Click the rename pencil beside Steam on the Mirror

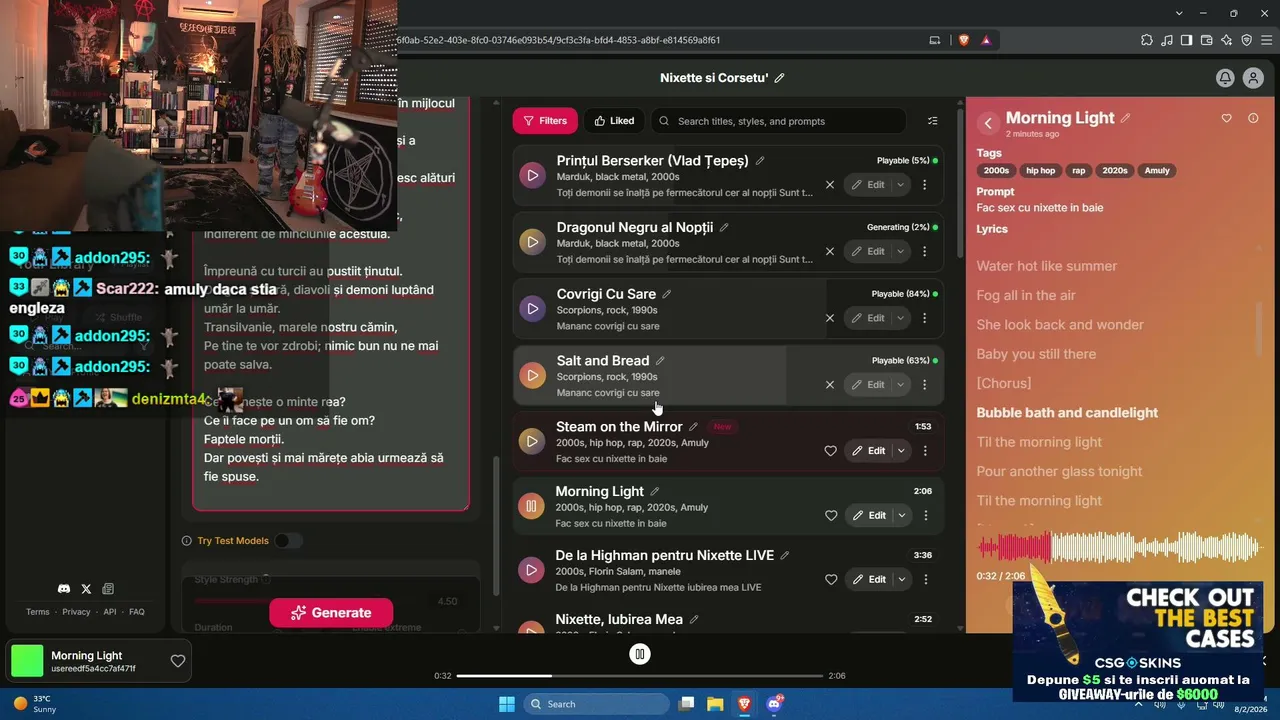(693, 427)
